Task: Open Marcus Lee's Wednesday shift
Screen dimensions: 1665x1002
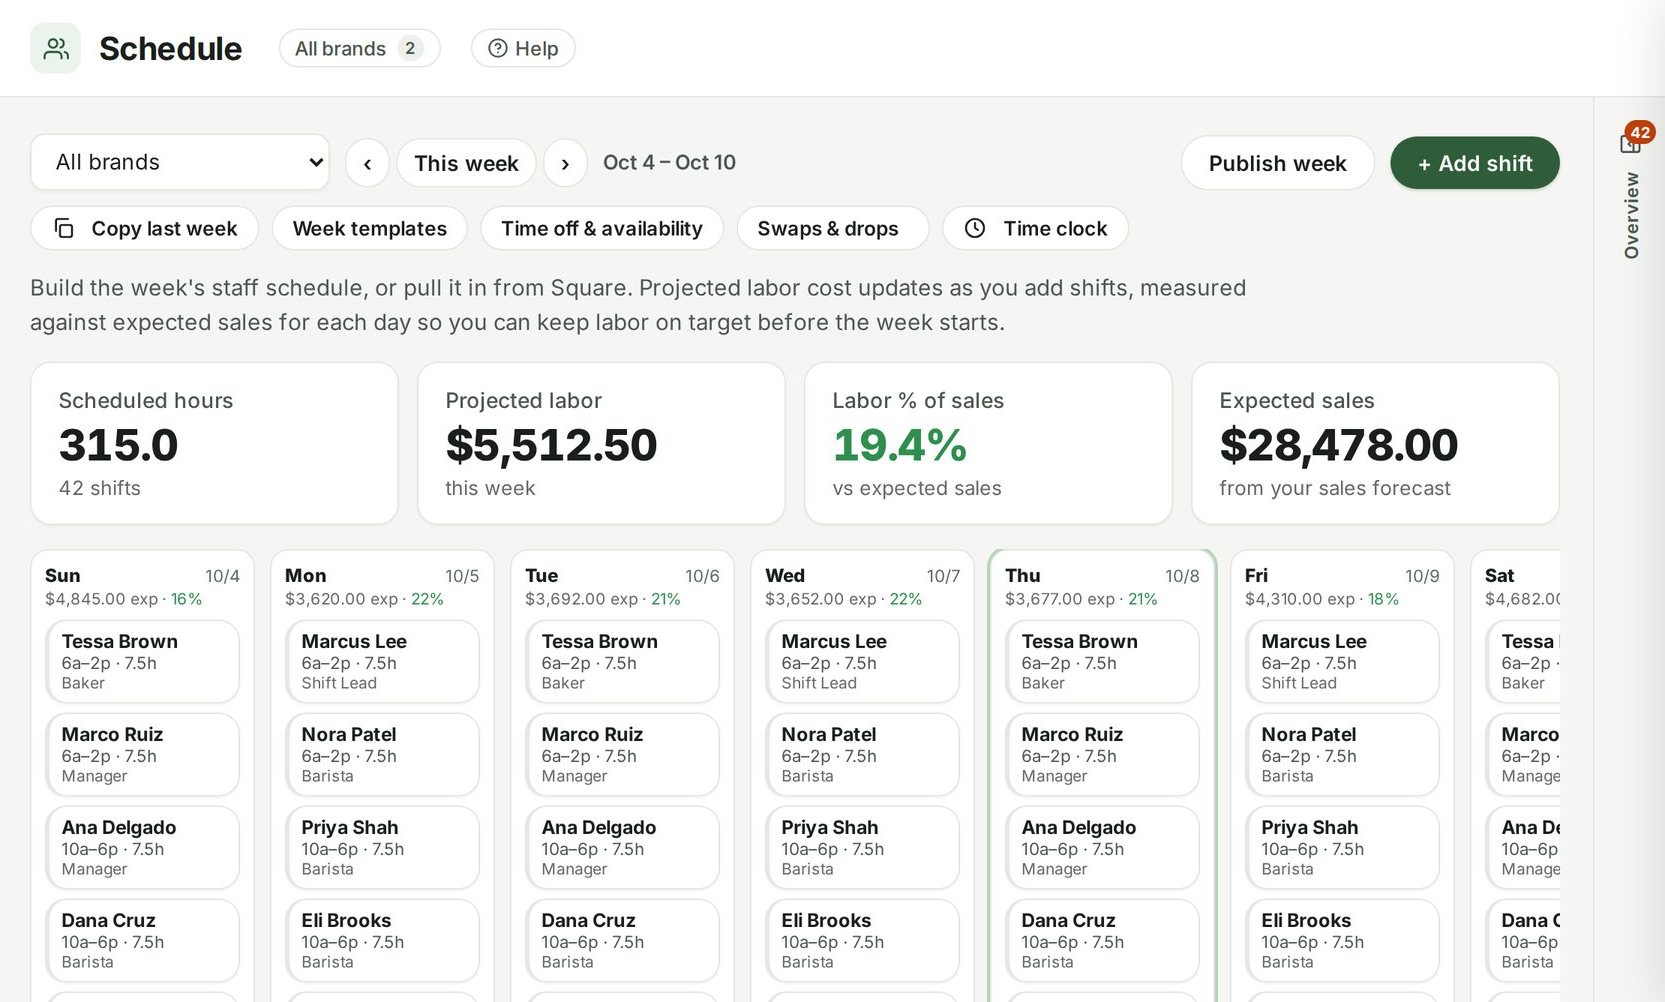Action: (x=862, y=661)
